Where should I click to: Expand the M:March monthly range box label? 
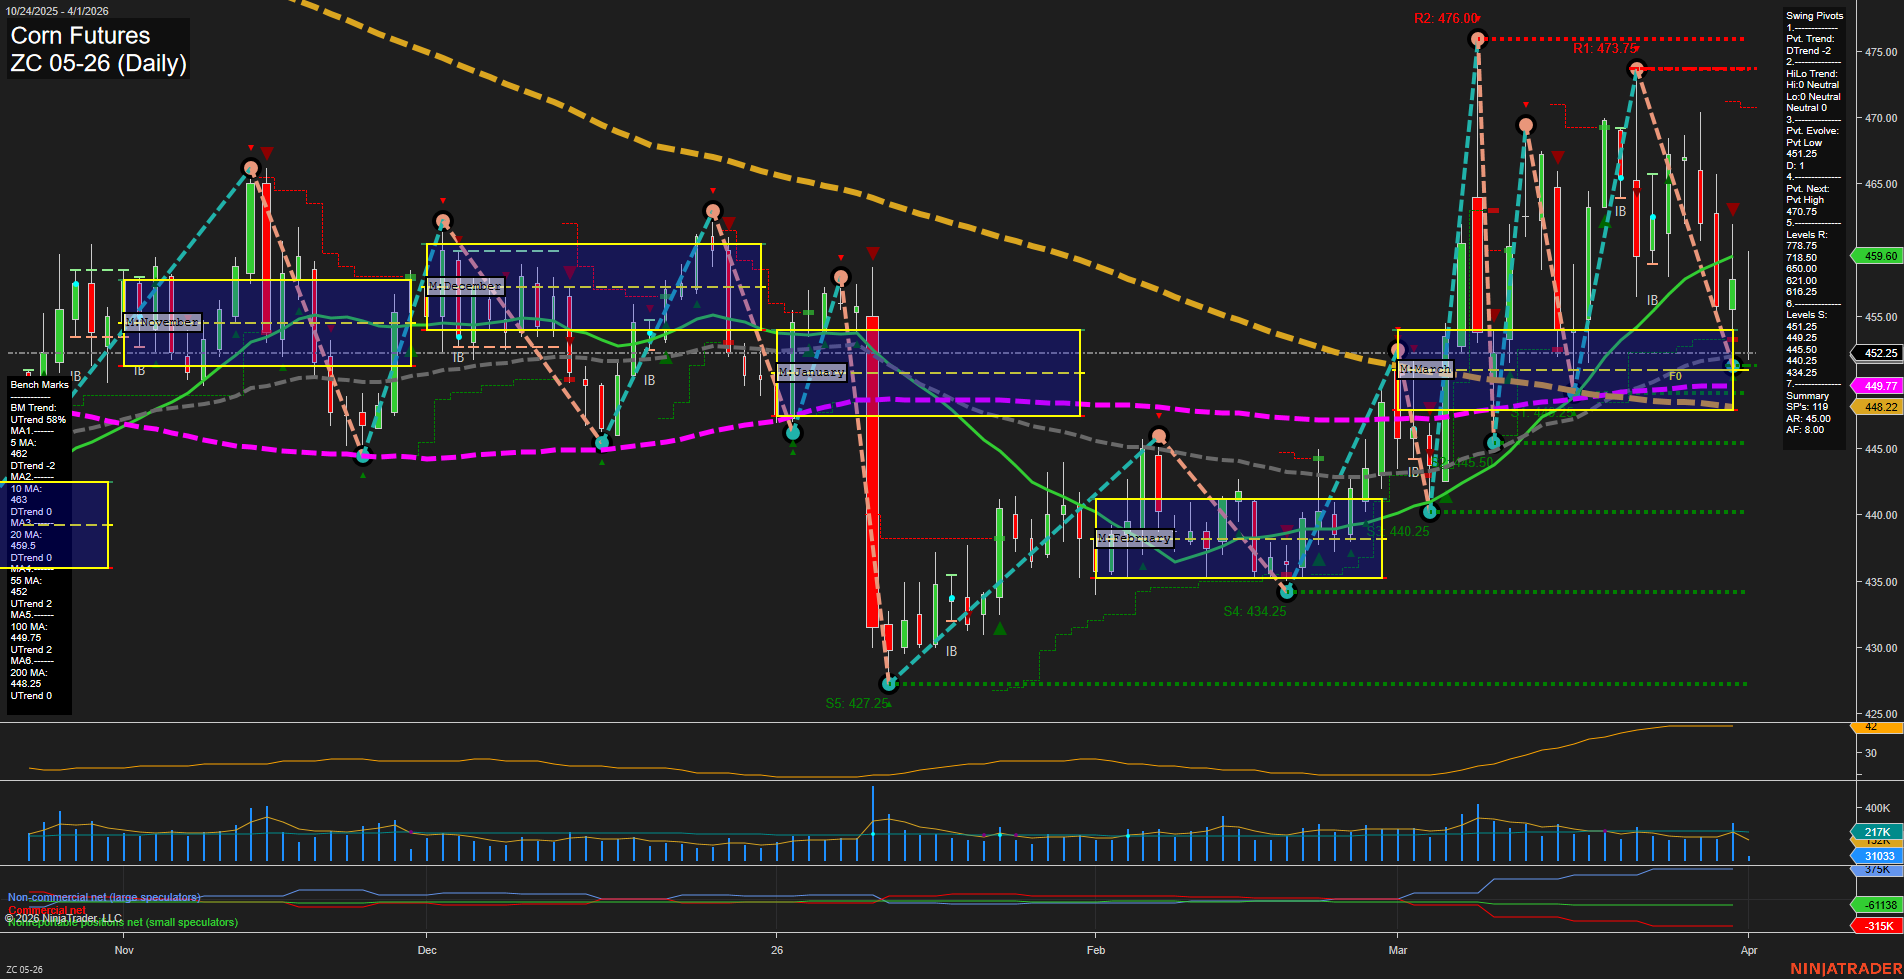pos(1424,368)
